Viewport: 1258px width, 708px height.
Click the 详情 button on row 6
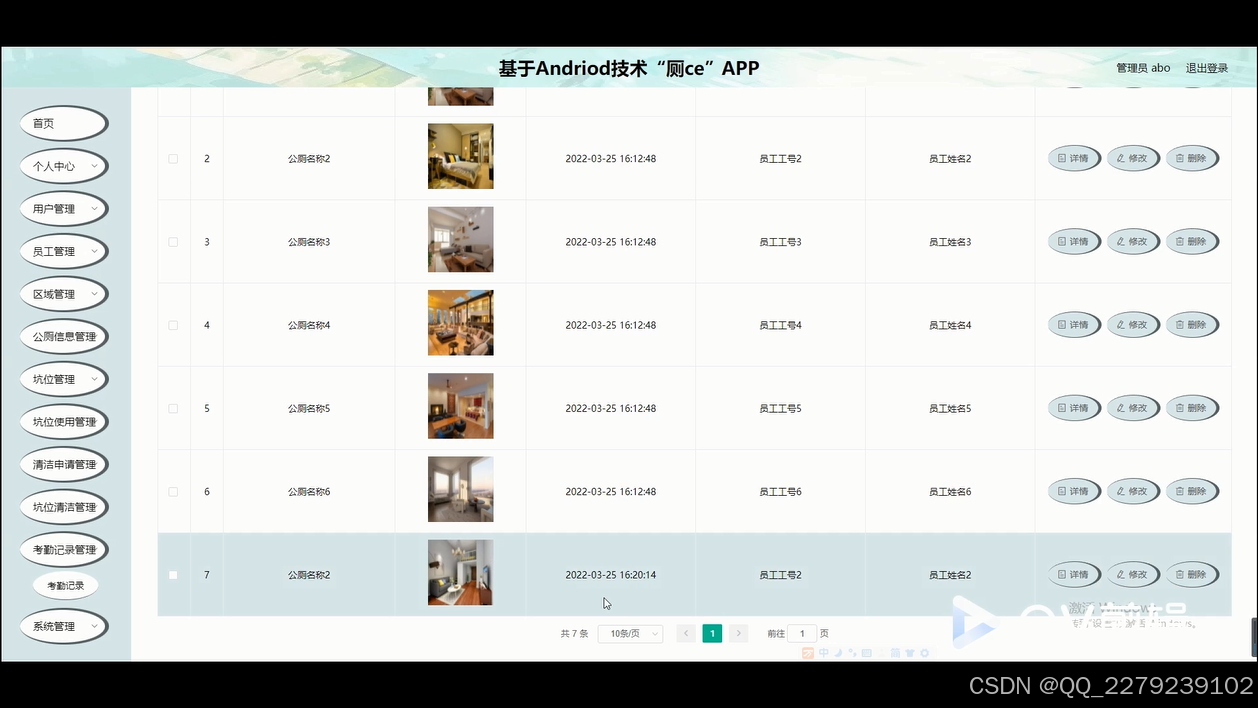pos(1074,491)
